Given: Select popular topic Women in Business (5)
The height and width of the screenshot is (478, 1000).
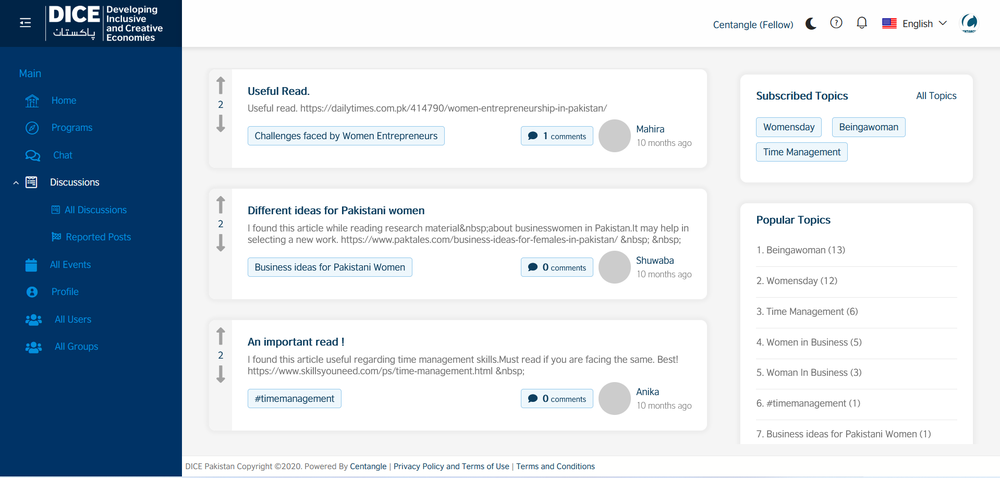Looking at the screenshot, I should pos(809,342).
